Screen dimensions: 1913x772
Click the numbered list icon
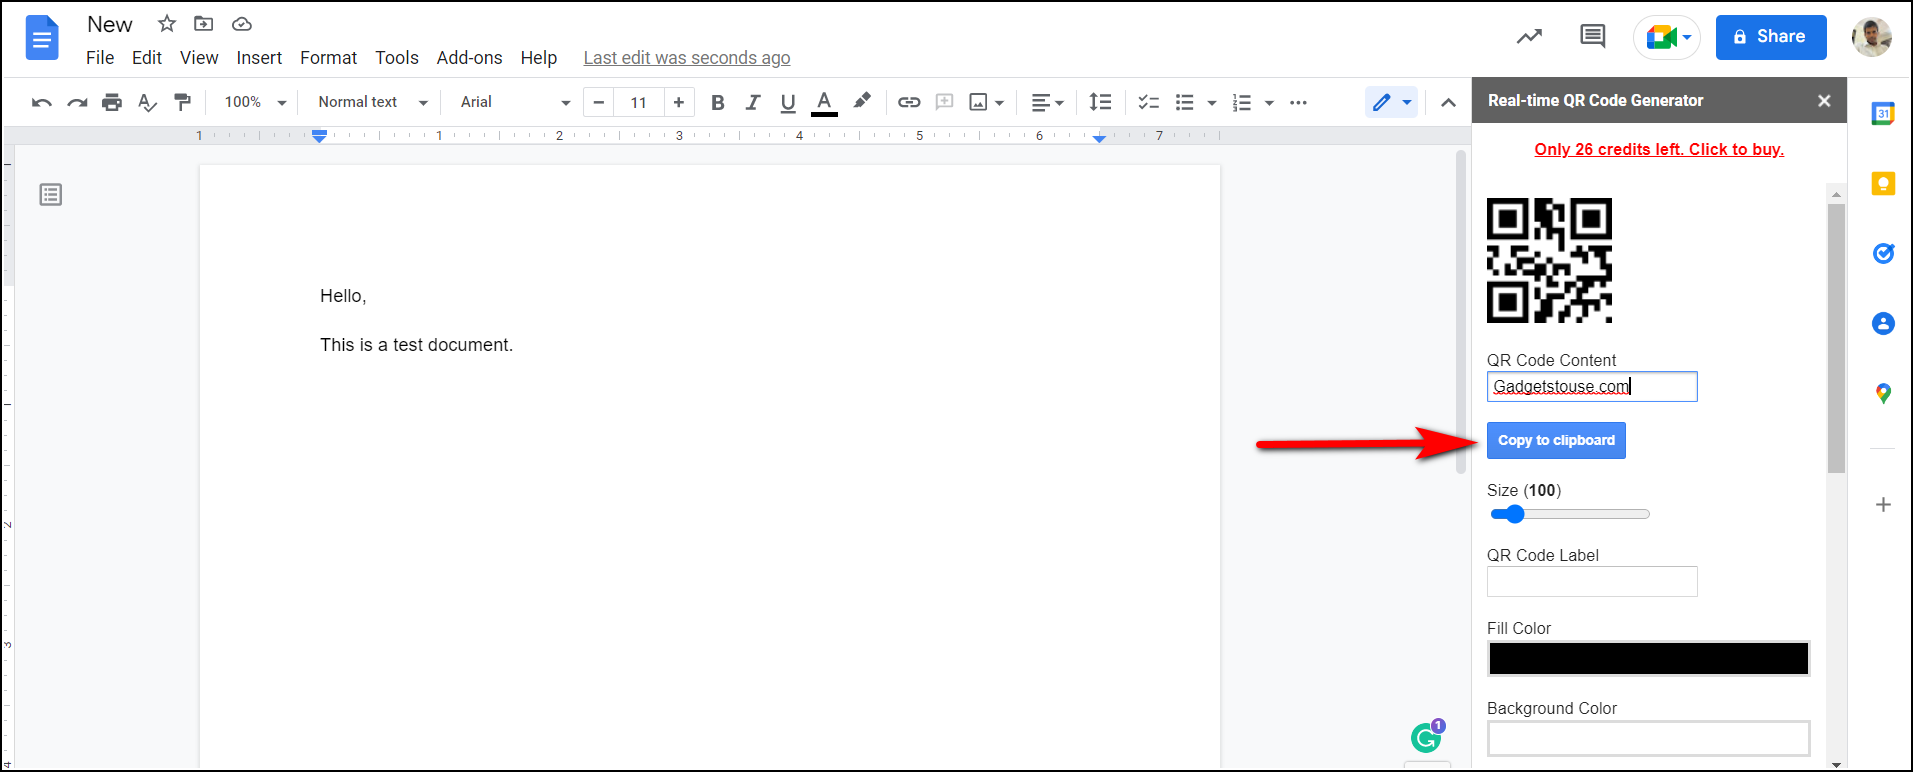click(1242, 102)
